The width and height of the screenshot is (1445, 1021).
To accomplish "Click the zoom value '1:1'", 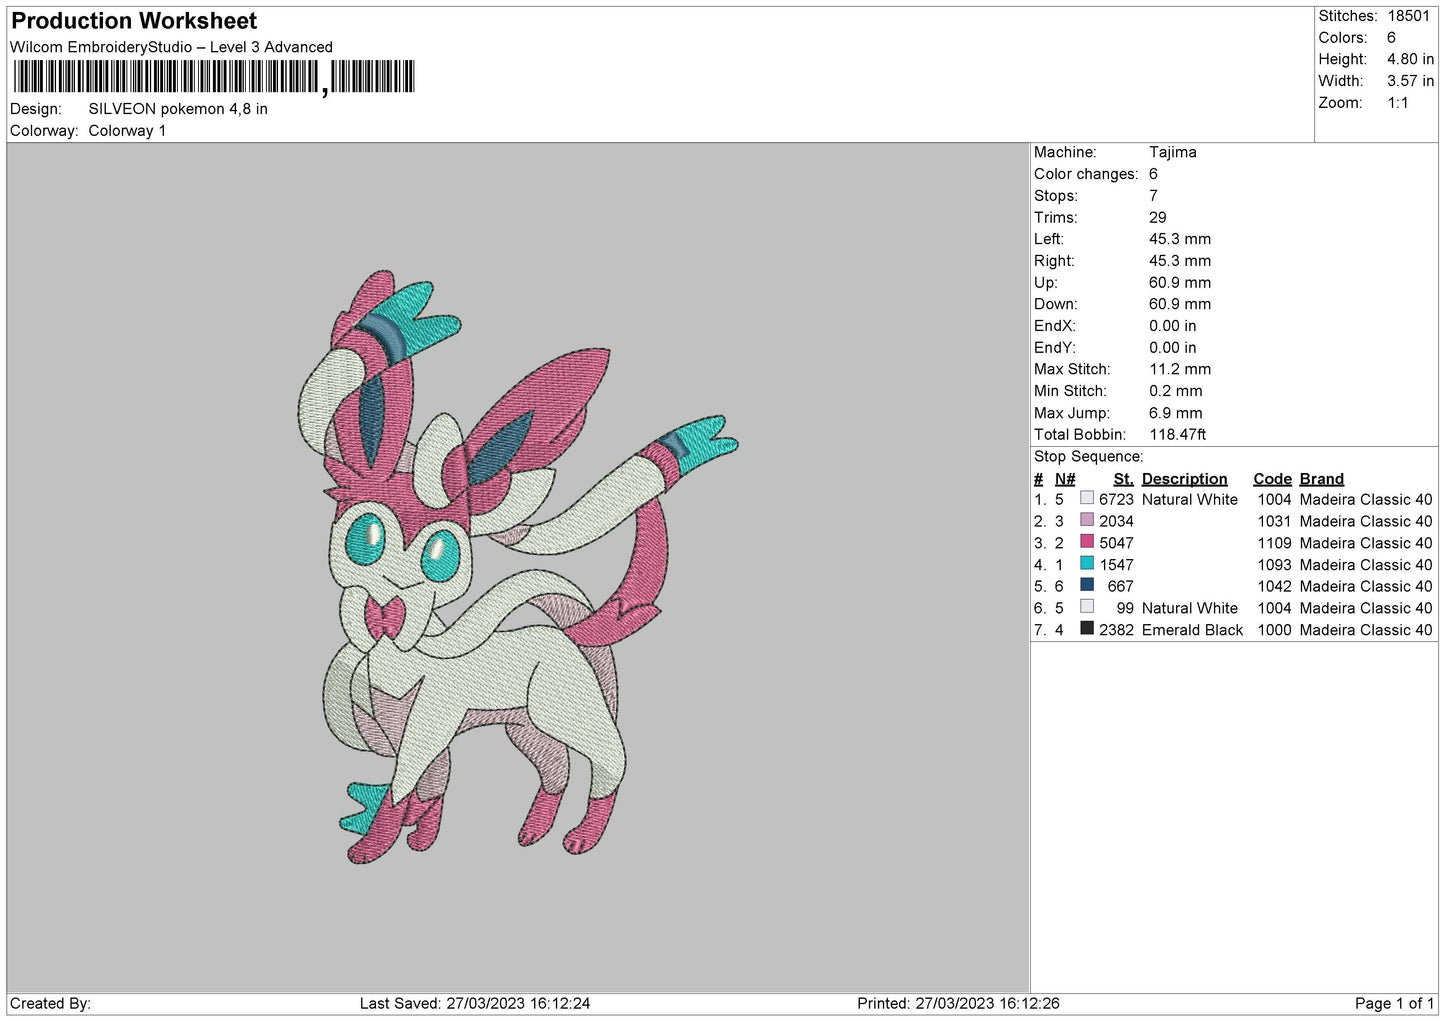I will pos(1397,103).
